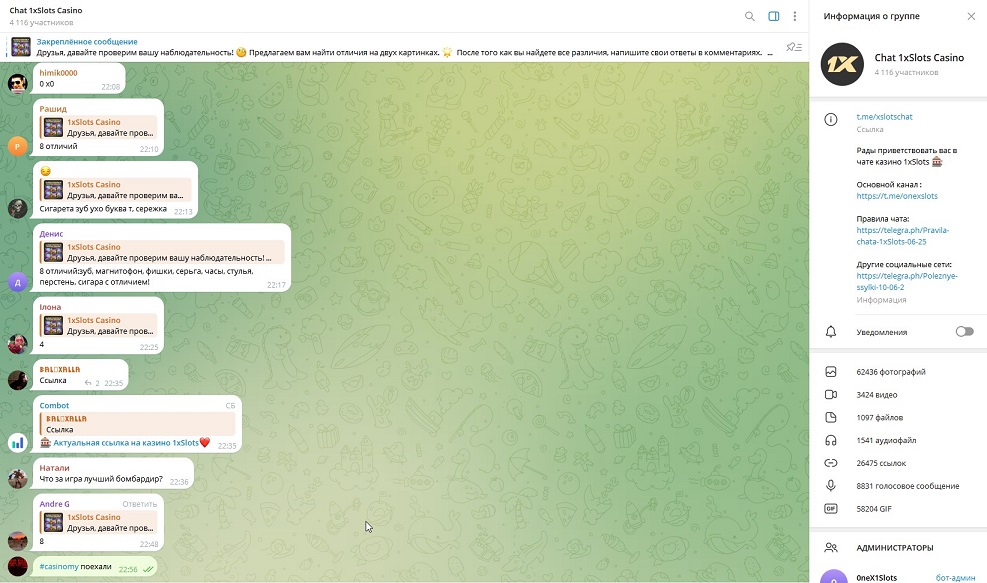
Task: Open Рашид's orange avatar
Action: 18,146
